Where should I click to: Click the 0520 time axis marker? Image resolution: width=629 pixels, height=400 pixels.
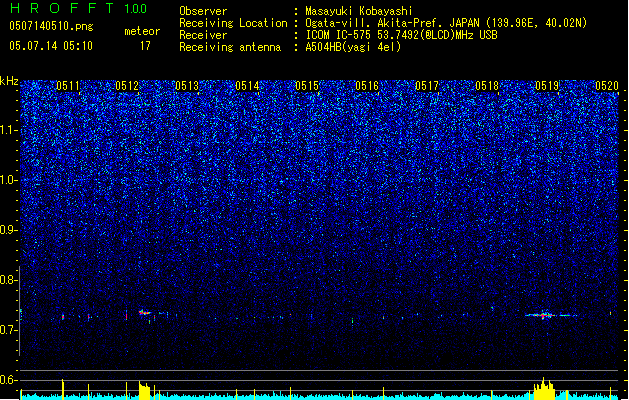607,86
